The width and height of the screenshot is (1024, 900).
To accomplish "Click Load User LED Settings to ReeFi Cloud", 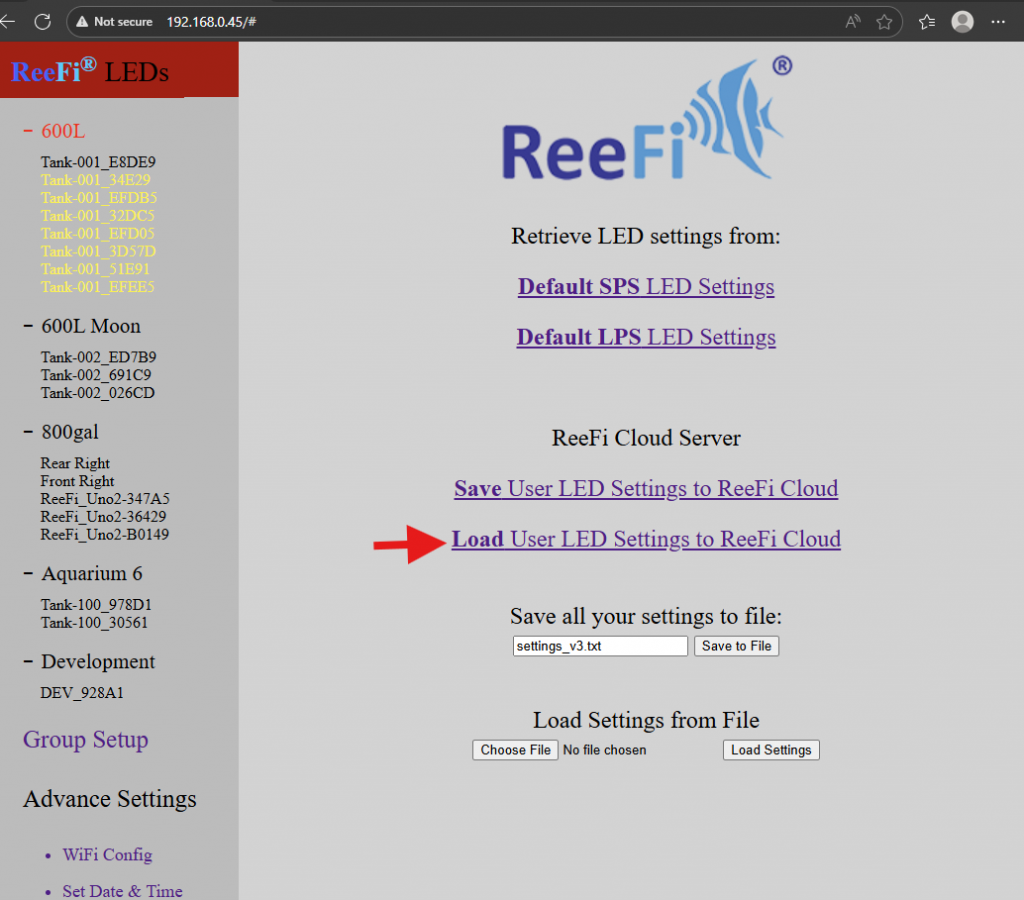I will 646,540.
